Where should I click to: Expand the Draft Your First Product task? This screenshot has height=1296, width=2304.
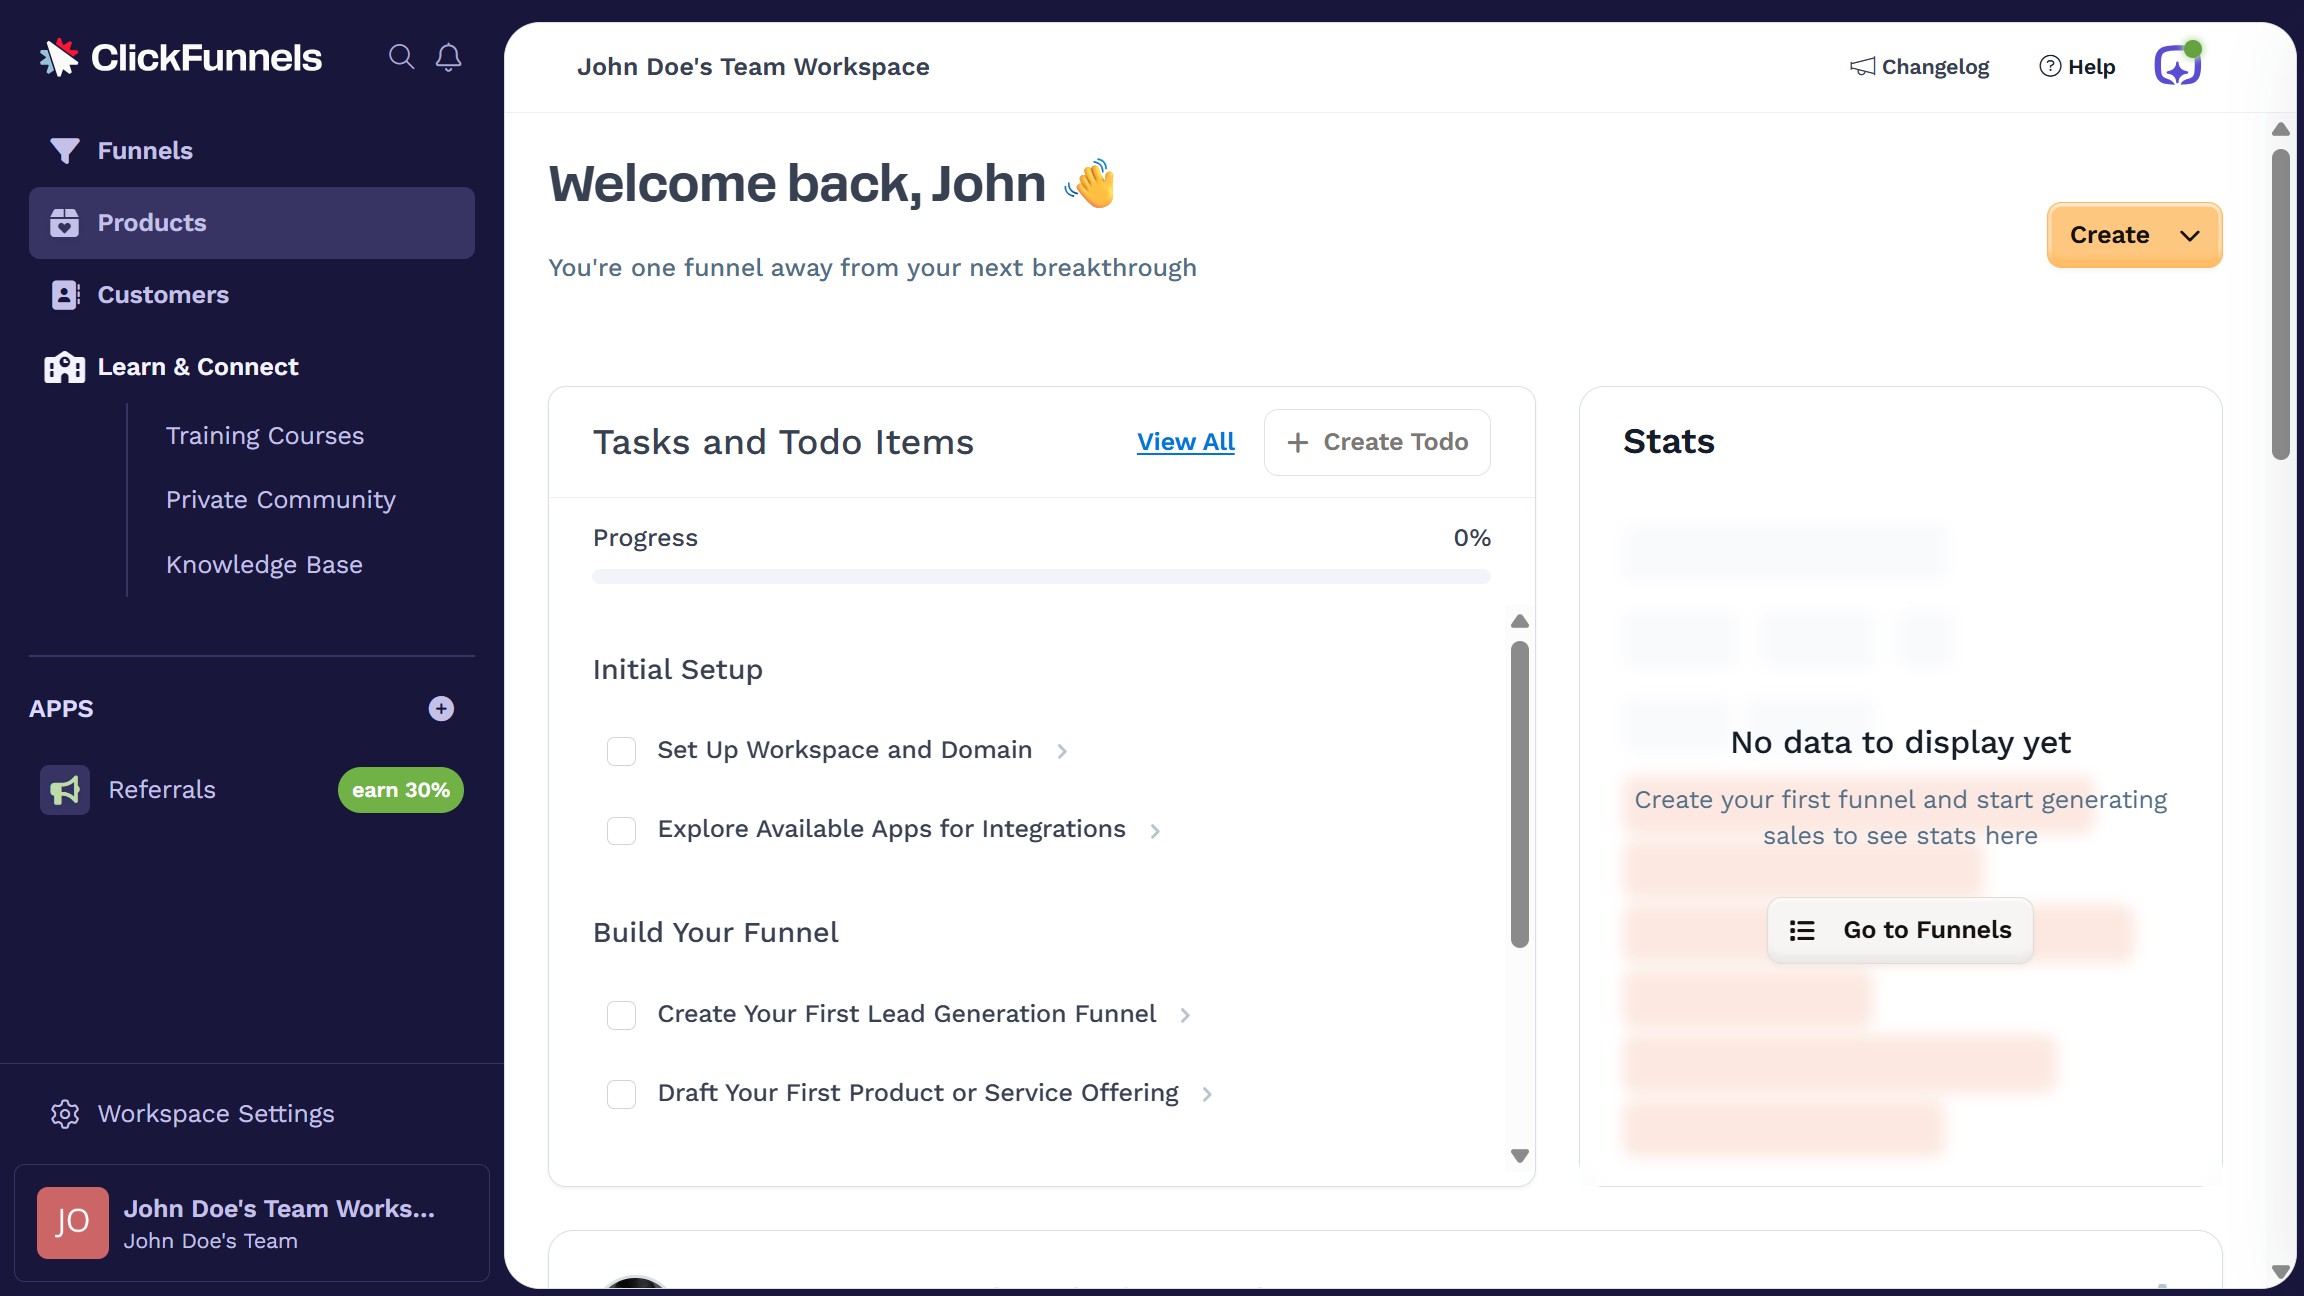pyautogui.click(x=1208, y=1094)
